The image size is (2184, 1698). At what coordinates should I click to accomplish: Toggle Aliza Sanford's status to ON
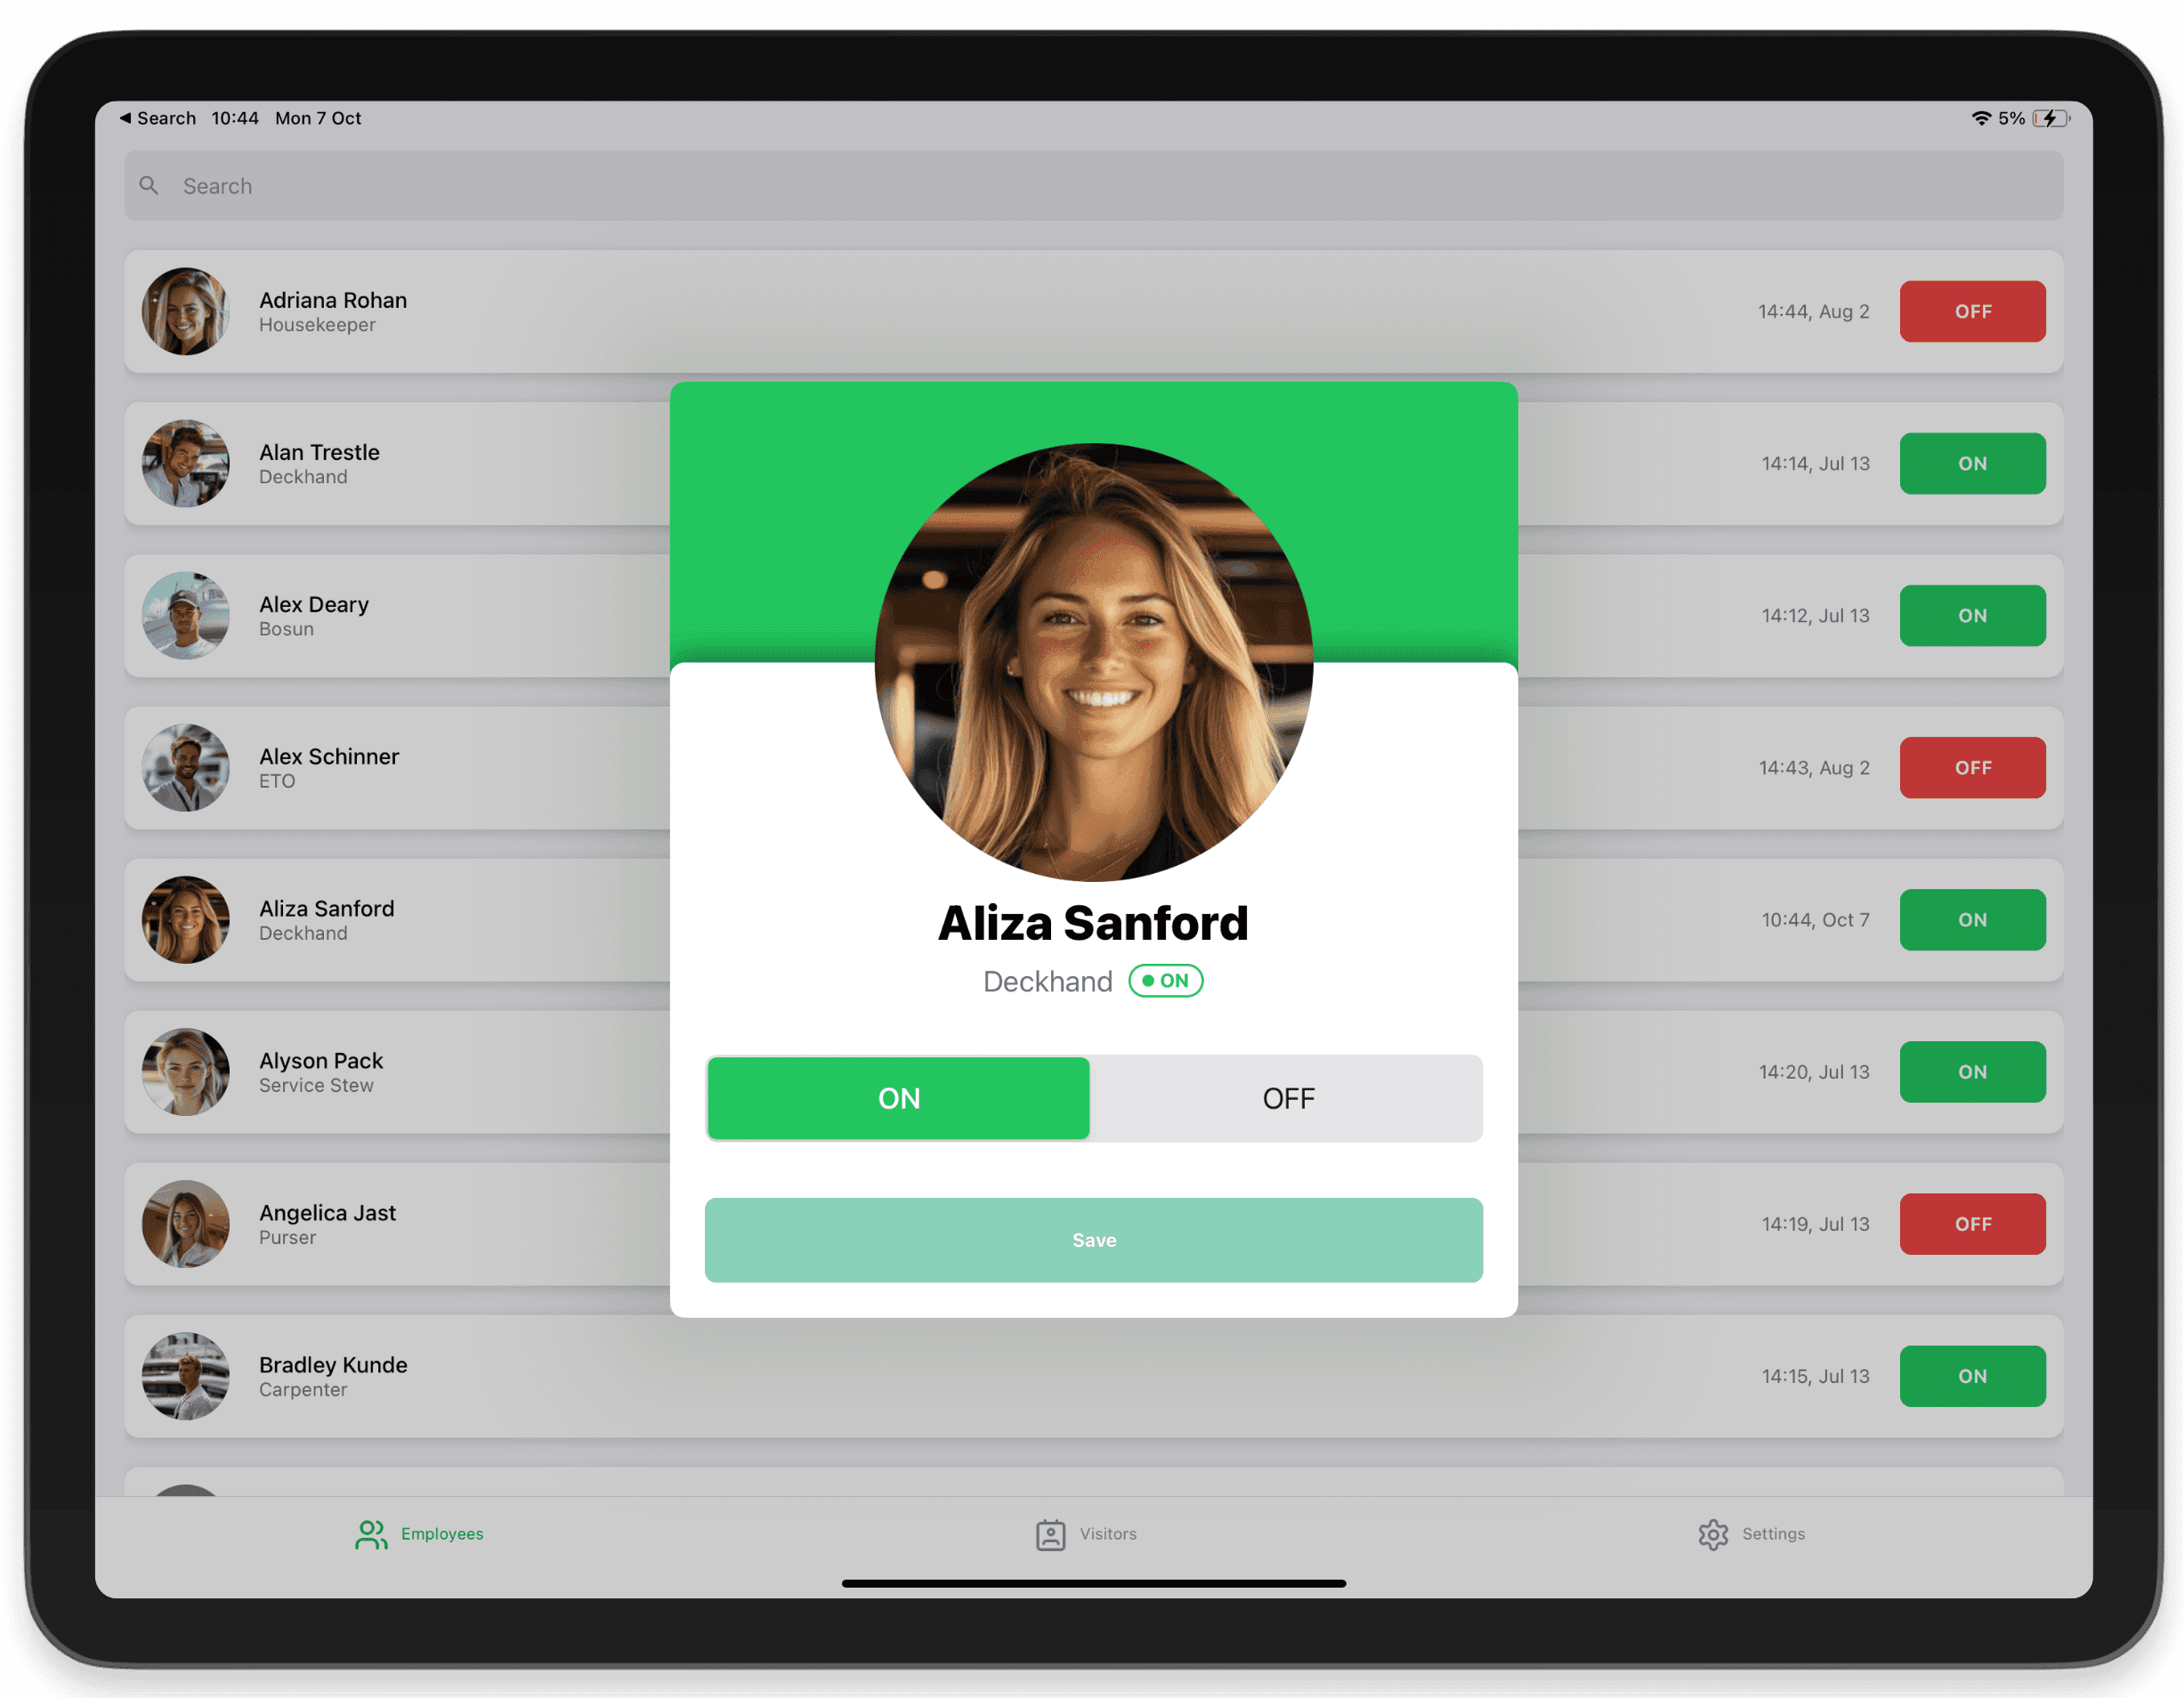tap(899, 1096)
